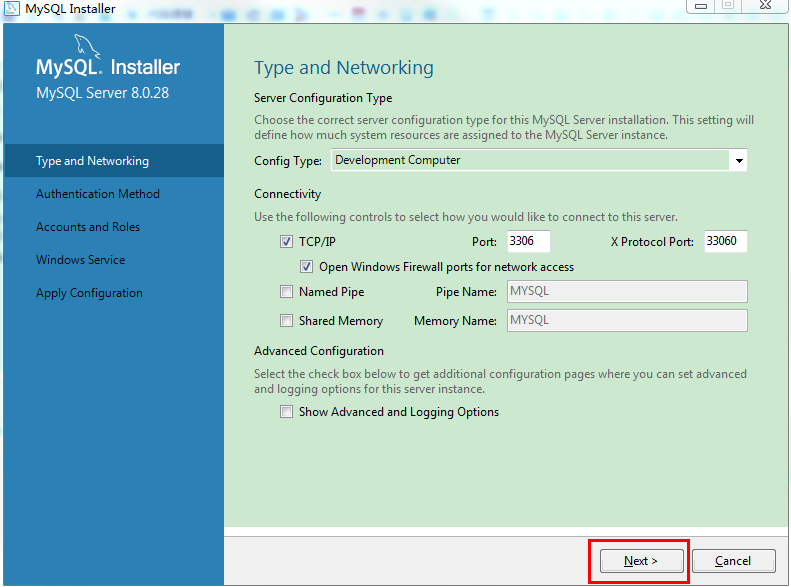
Task: Click the Connectivity section label
Action: (288, 194)
